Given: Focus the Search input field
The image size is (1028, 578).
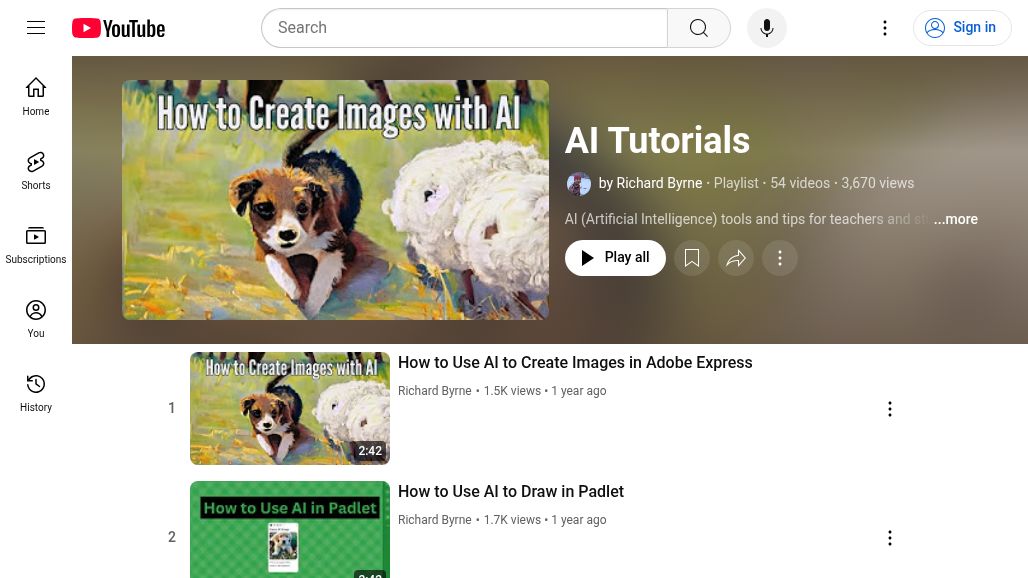Looking at the screenshot, I should coord(465,28).
